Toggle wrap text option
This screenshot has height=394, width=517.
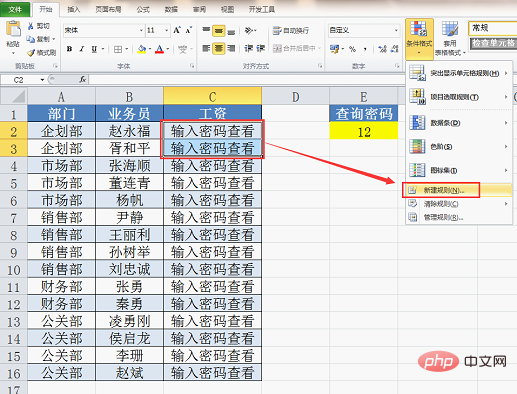291,30
